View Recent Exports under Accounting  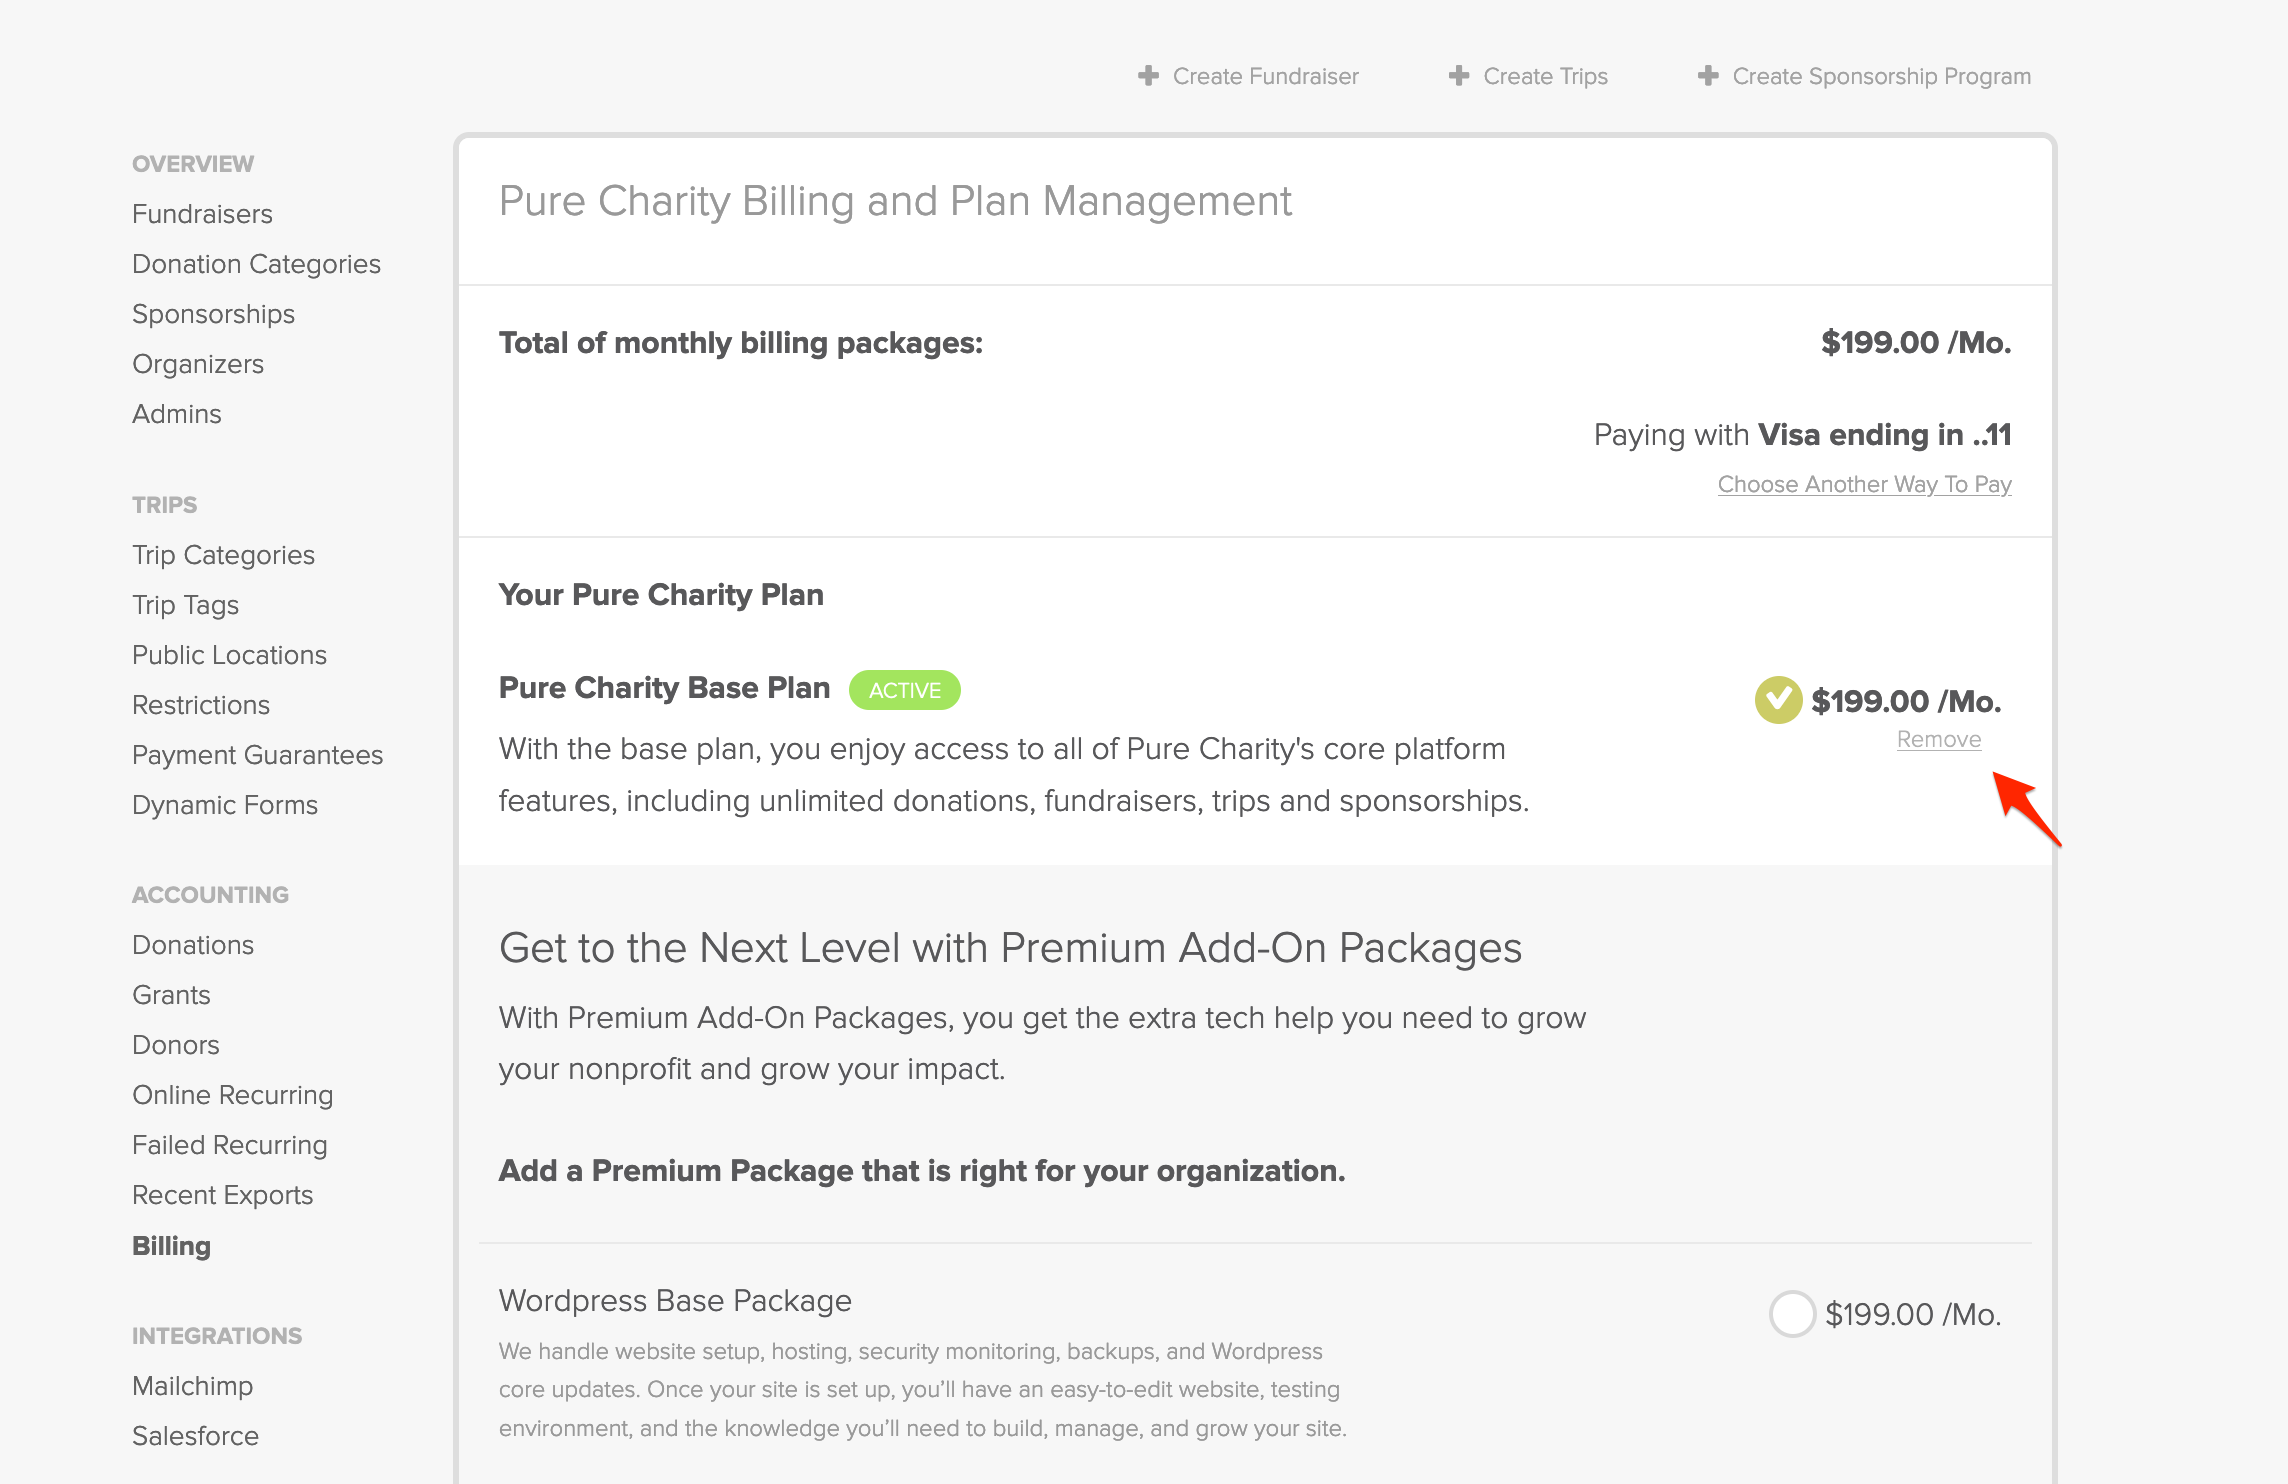coord(222,1195)
